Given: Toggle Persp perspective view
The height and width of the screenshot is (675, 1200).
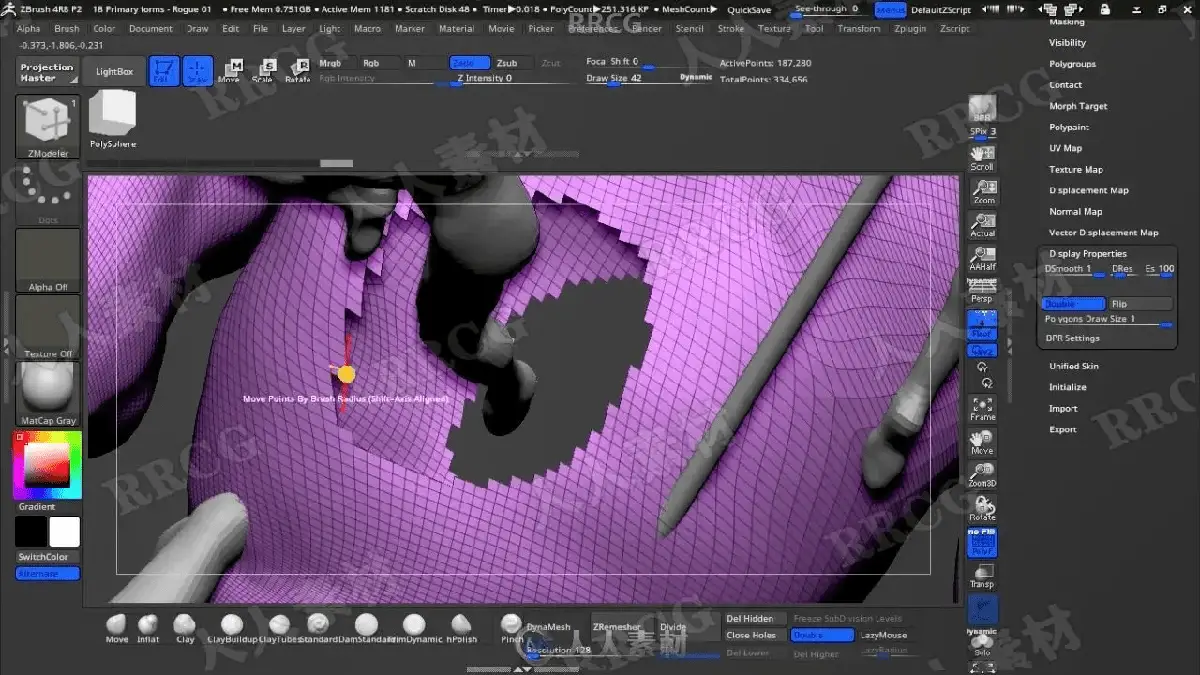Looking at the screenshot, I should click(983, 292).
